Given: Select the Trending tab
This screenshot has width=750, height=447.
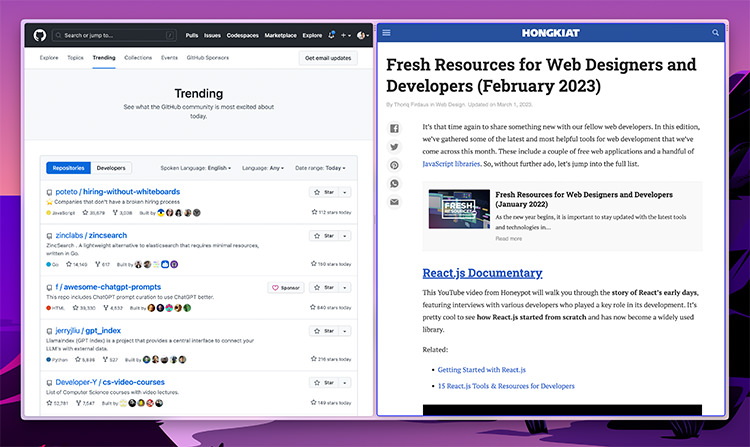Looking at the screenshot, I should pyautogui.click(x=104, y=58).
